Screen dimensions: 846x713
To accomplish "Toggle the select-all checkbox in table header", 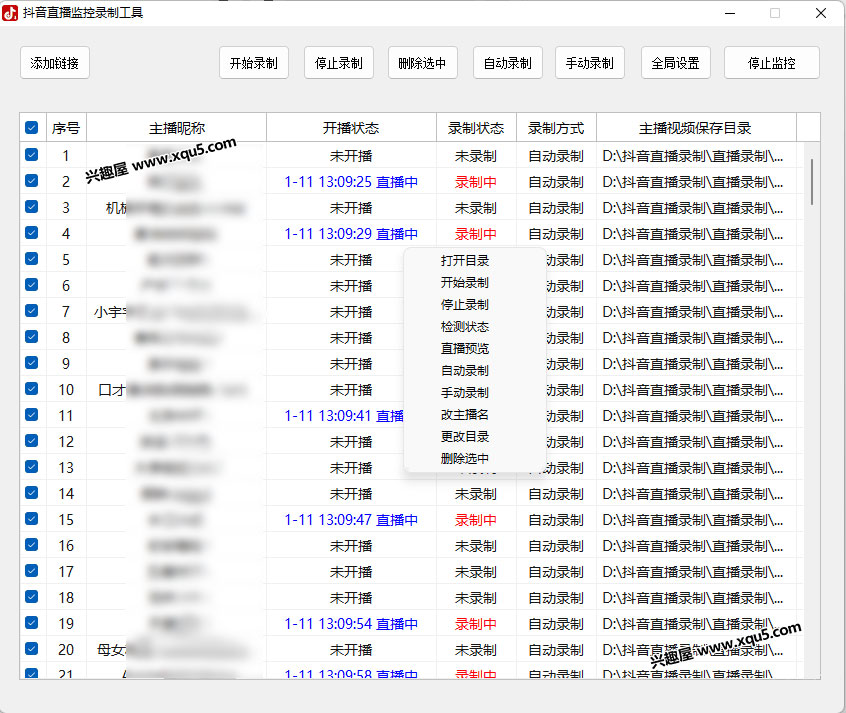I will [32, 128].
